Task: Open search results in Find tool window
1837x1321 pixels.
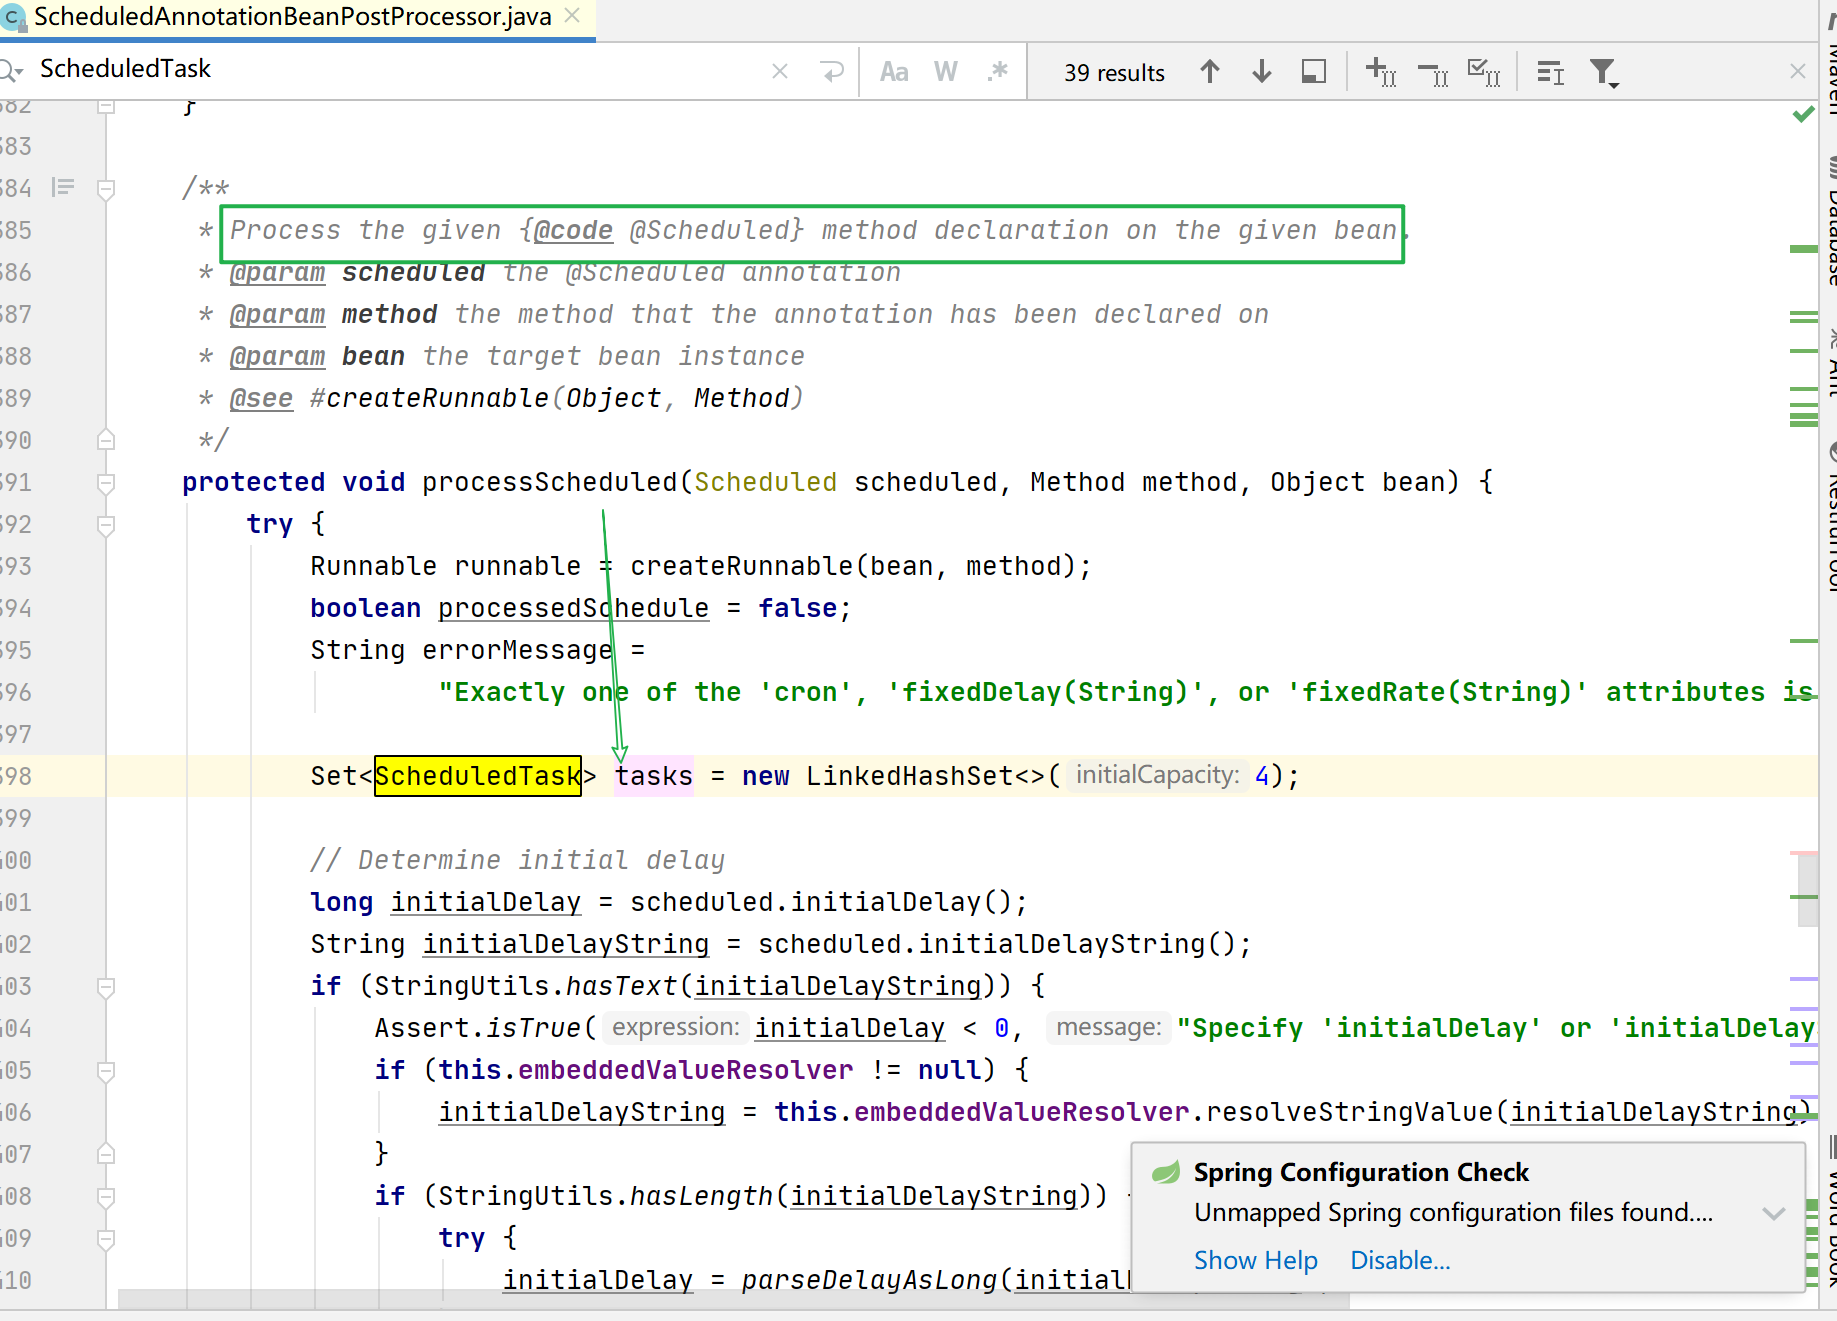Action: [1314, 71]
